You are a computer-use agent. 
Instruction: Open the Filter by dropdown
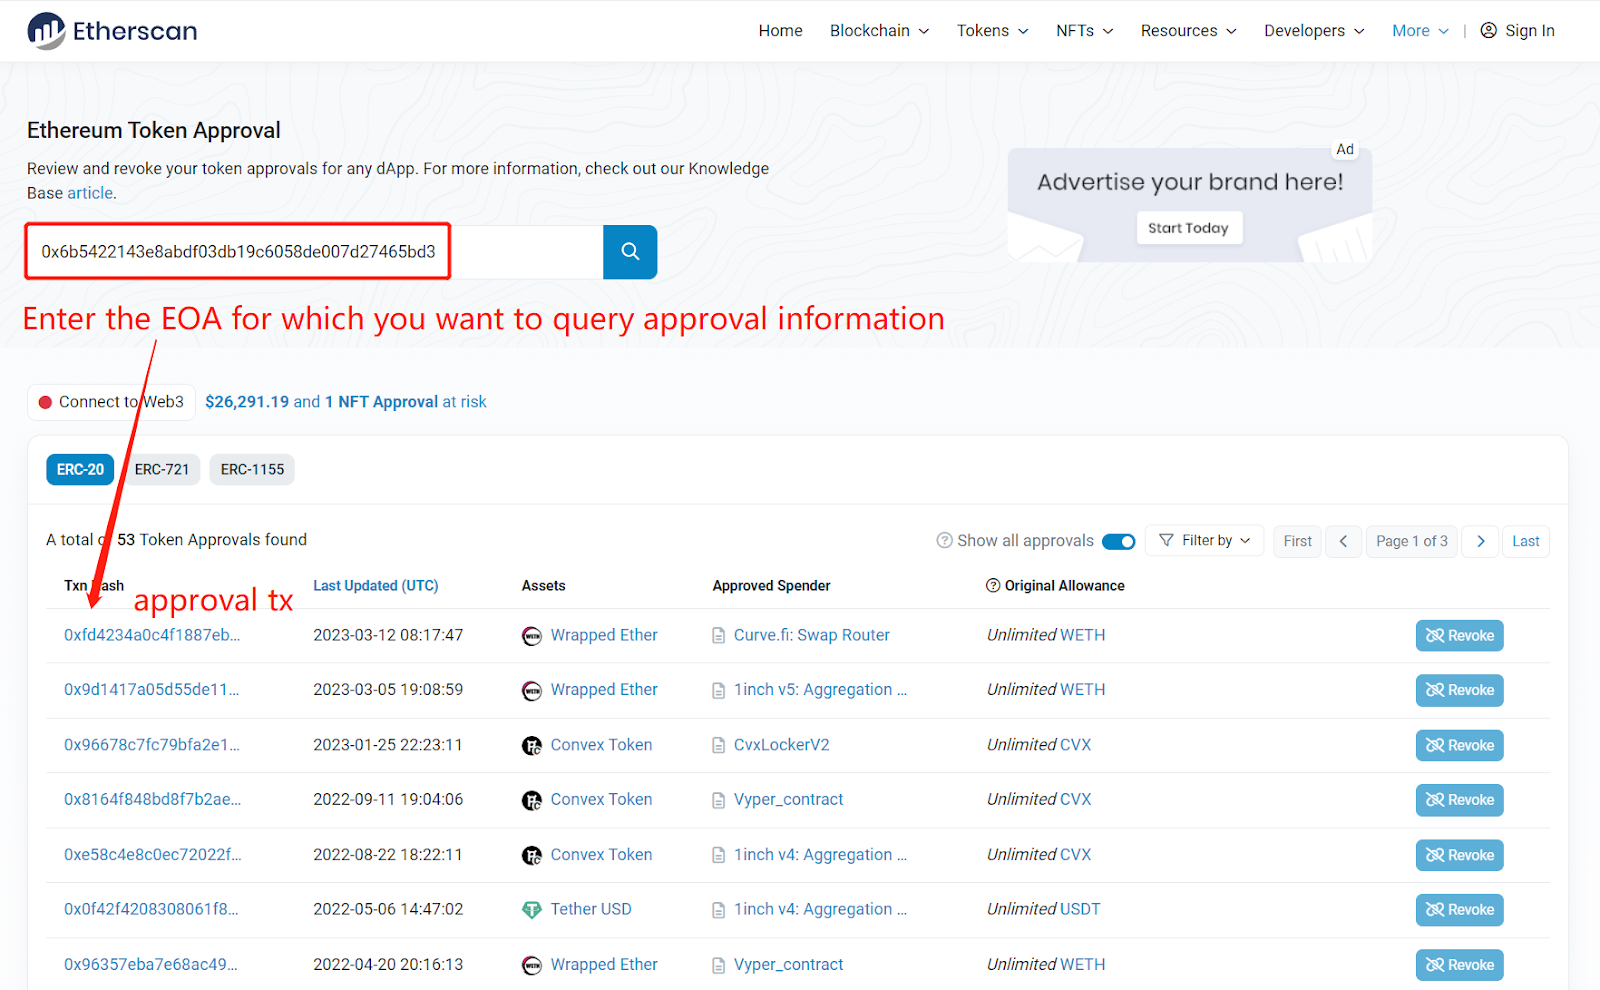point(1204,541)
